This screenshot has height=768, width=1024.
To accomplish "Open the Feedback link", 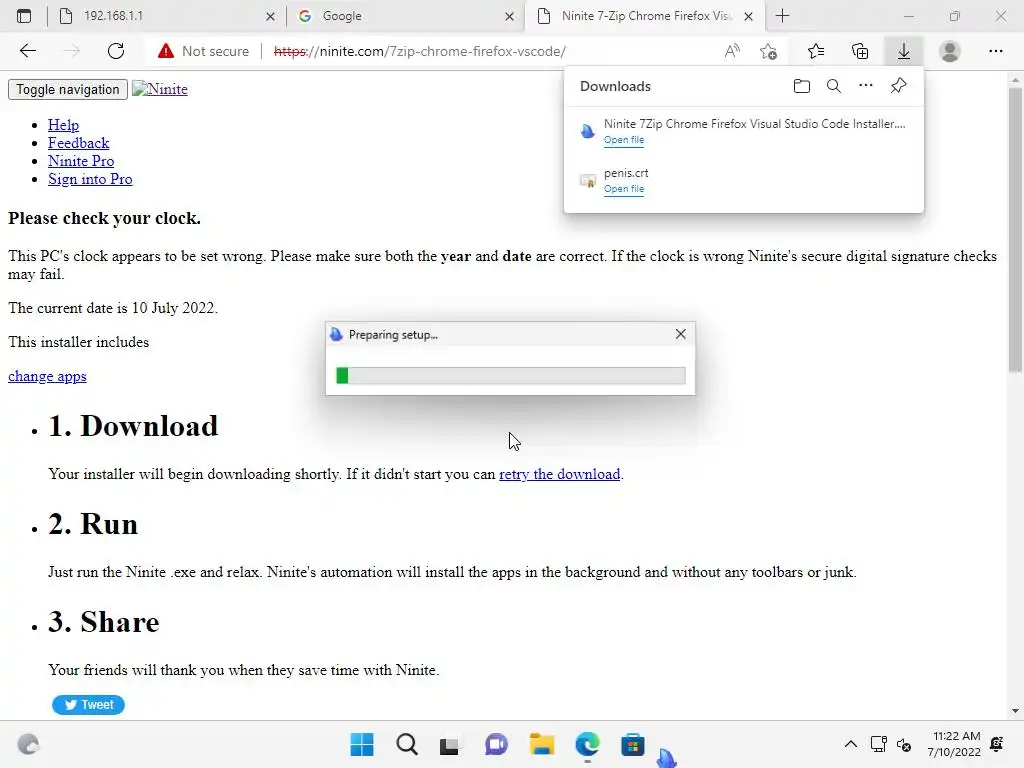I will pyautogui.click(x=78, y=143).
